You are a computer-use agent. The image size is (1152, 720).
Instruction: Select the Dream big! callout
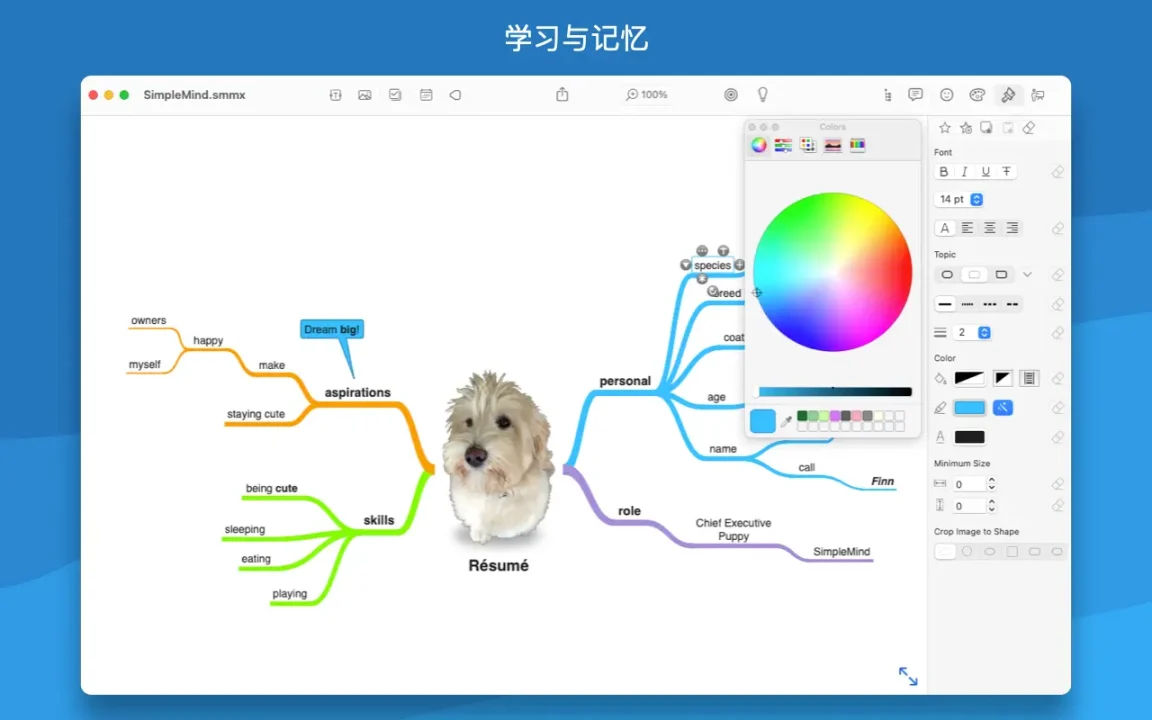tap(332, 329)
